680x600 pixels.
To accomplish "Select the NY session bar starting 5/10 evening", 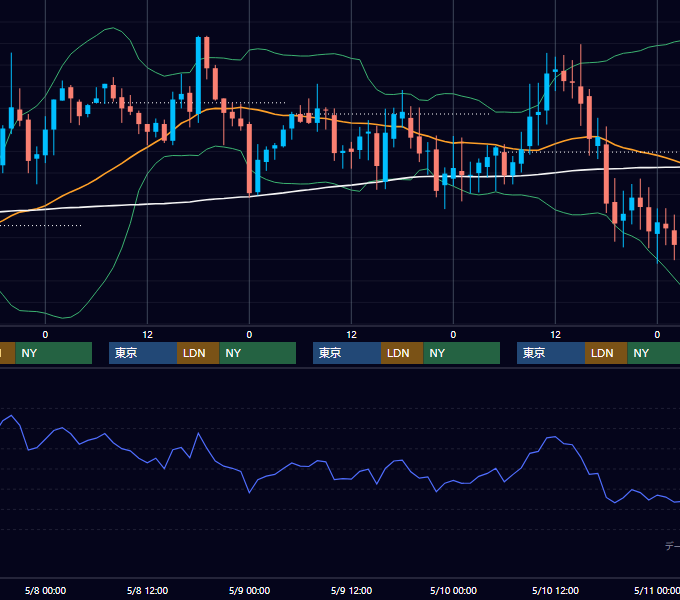I will (x=654, y=353).
